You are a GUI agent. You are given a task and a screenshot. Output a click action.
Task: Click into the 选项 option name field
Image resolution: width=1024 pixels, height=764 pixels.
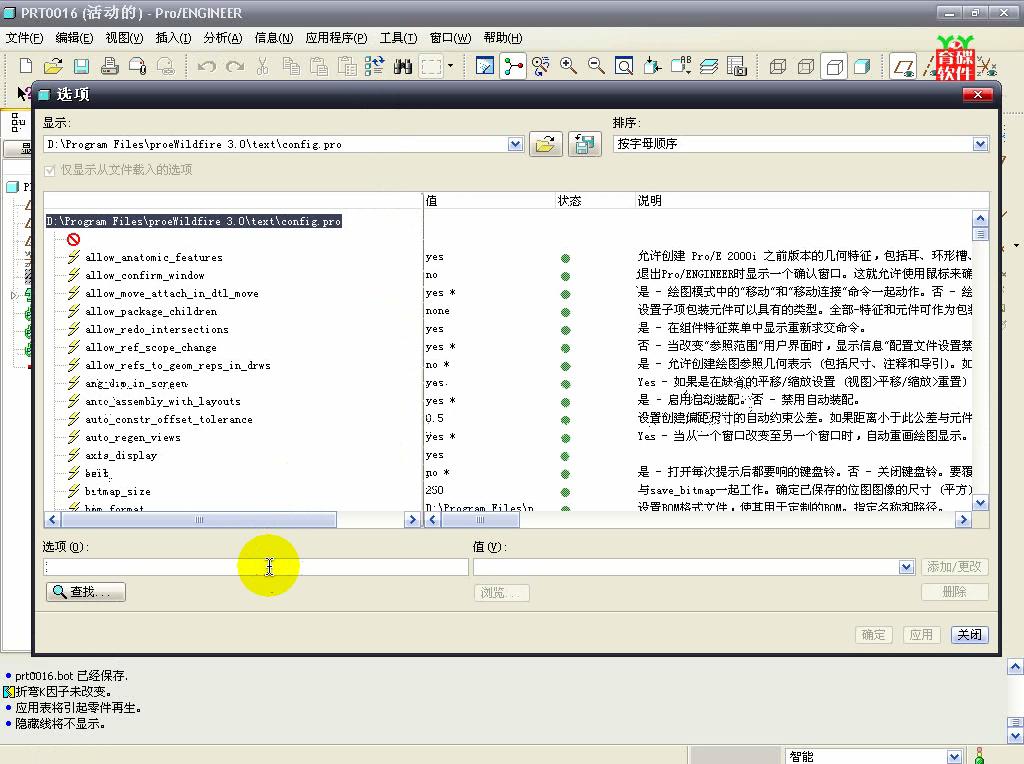tap(256, 567)
